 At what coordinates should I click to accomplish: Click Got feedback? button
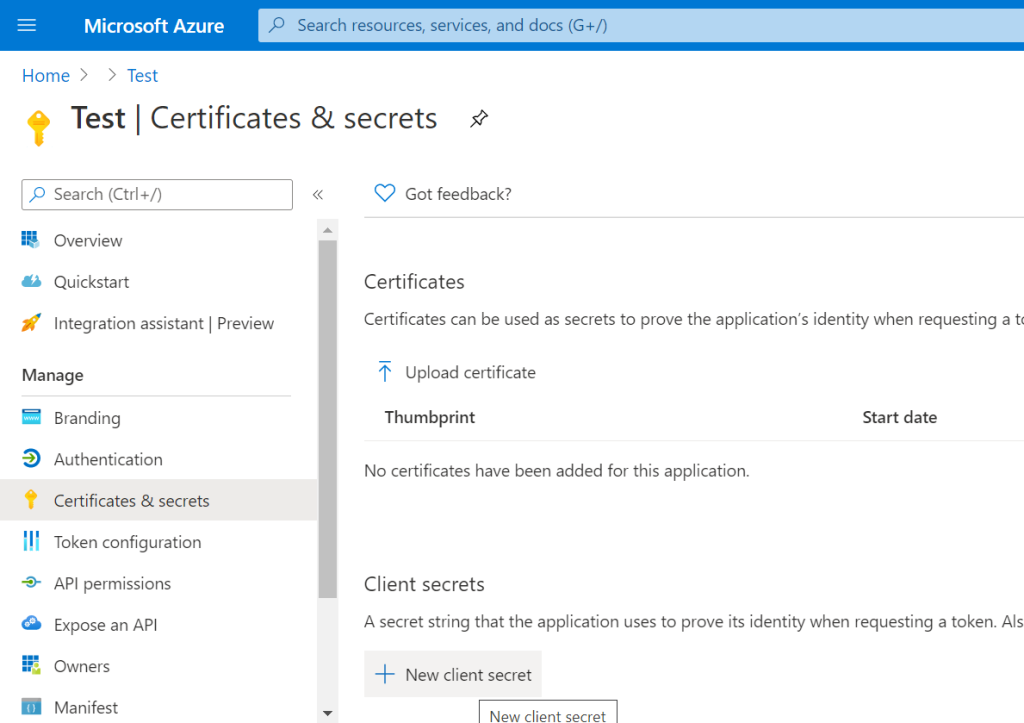(443, 194)
